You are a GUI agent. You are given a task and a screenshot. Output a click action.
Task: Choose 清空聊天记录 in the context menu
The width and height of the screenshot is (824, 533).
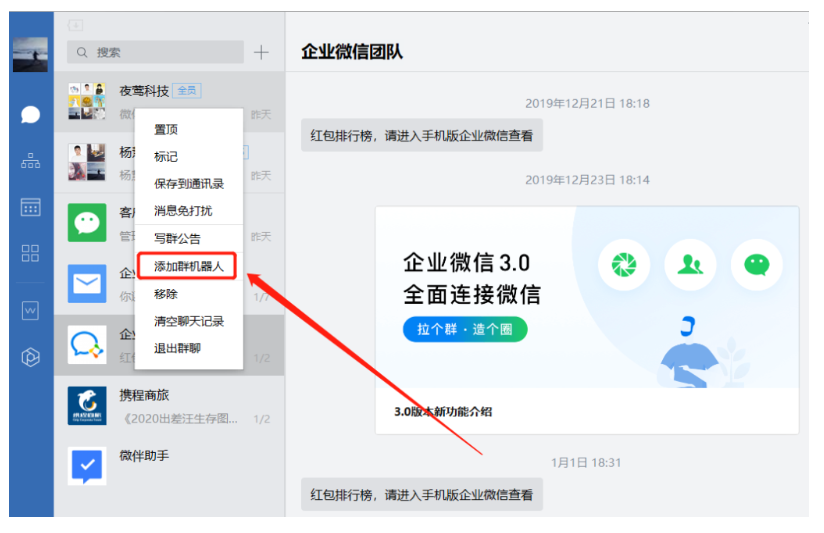pos(189,321)
